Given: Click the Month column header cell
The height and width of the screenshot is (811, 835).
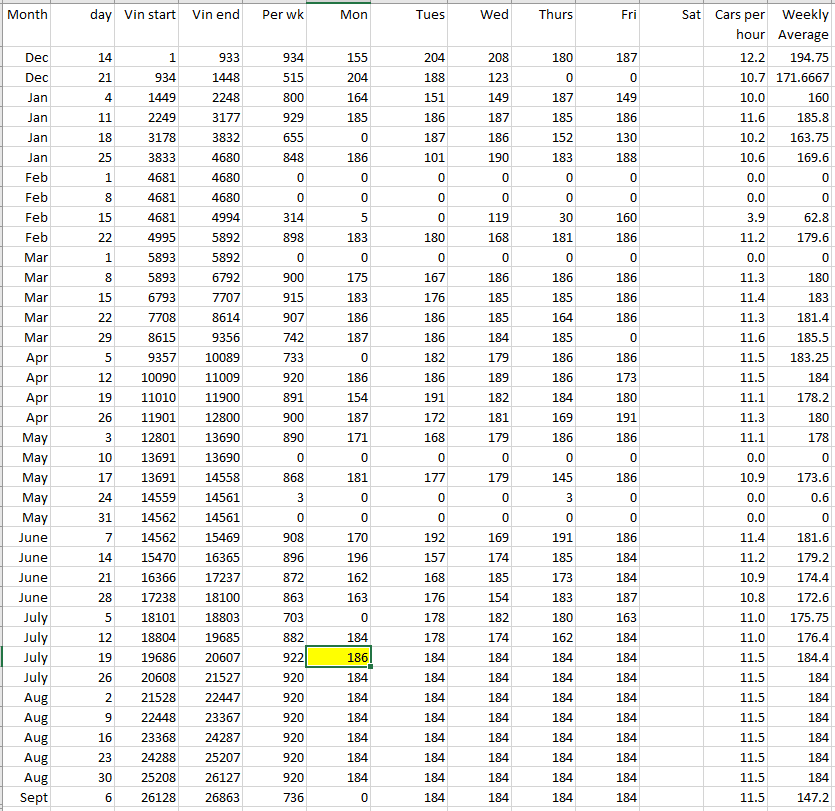Looking at the screenshot, I should click(27, 15).
